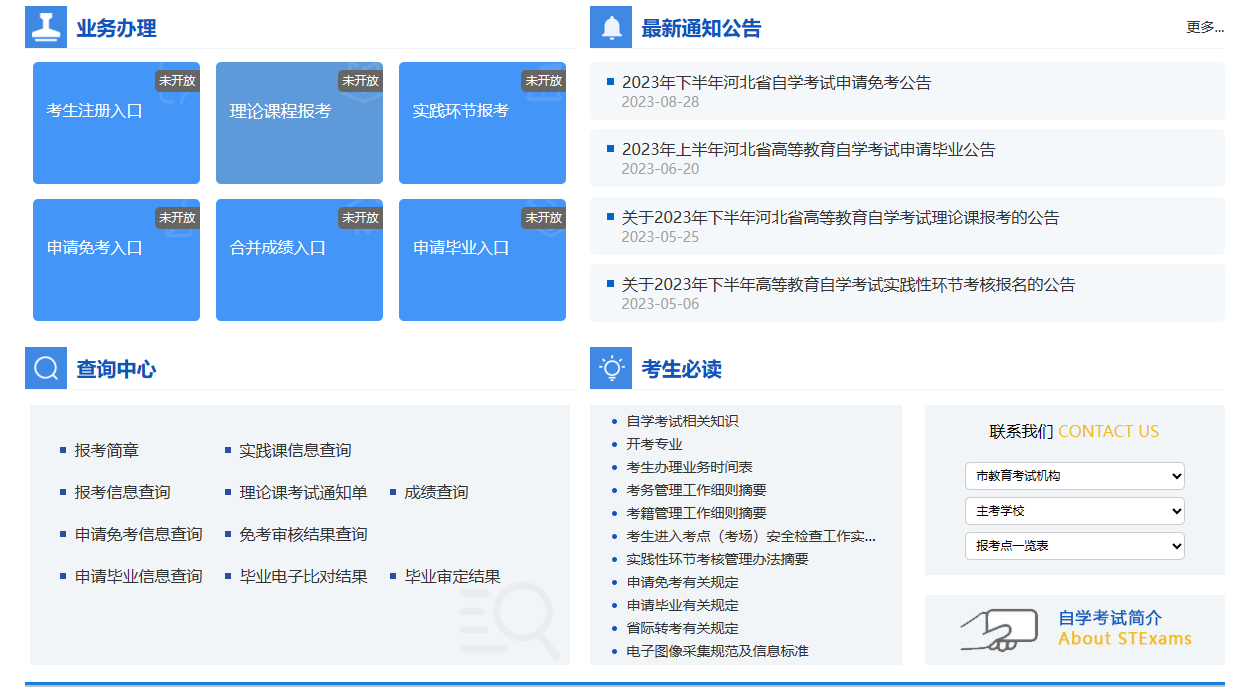This screenshot has height=695, width=1236.
Task: Open 报考简章 link
Action: pyautogui.click(x=106, y=450)
